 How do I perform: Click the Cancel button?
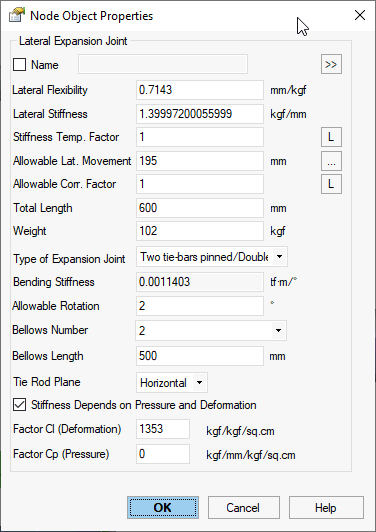point(244,508)
